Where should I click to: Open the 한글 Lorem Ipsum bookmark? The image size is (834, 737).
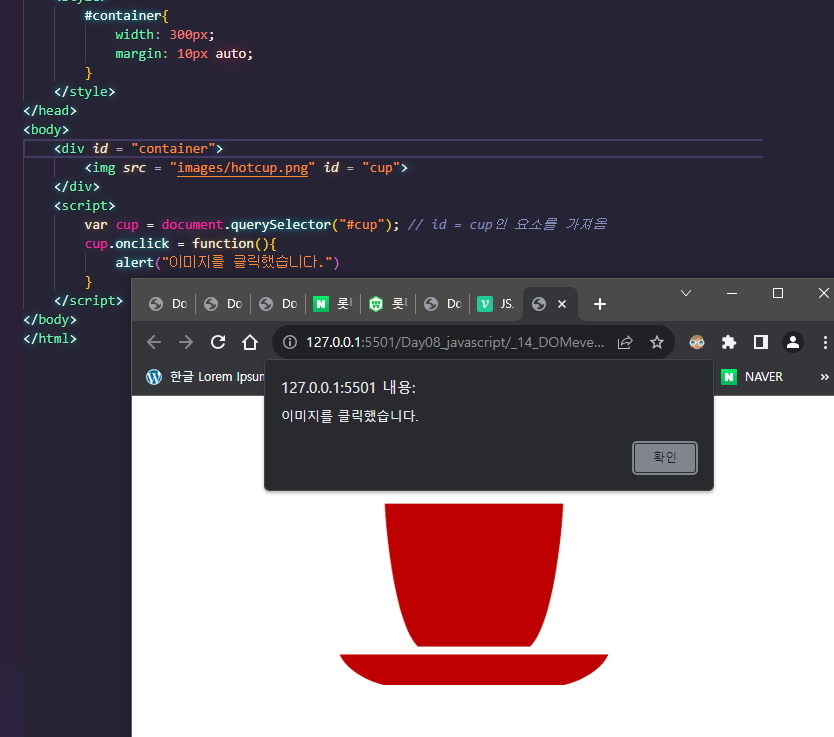point(205,376)
